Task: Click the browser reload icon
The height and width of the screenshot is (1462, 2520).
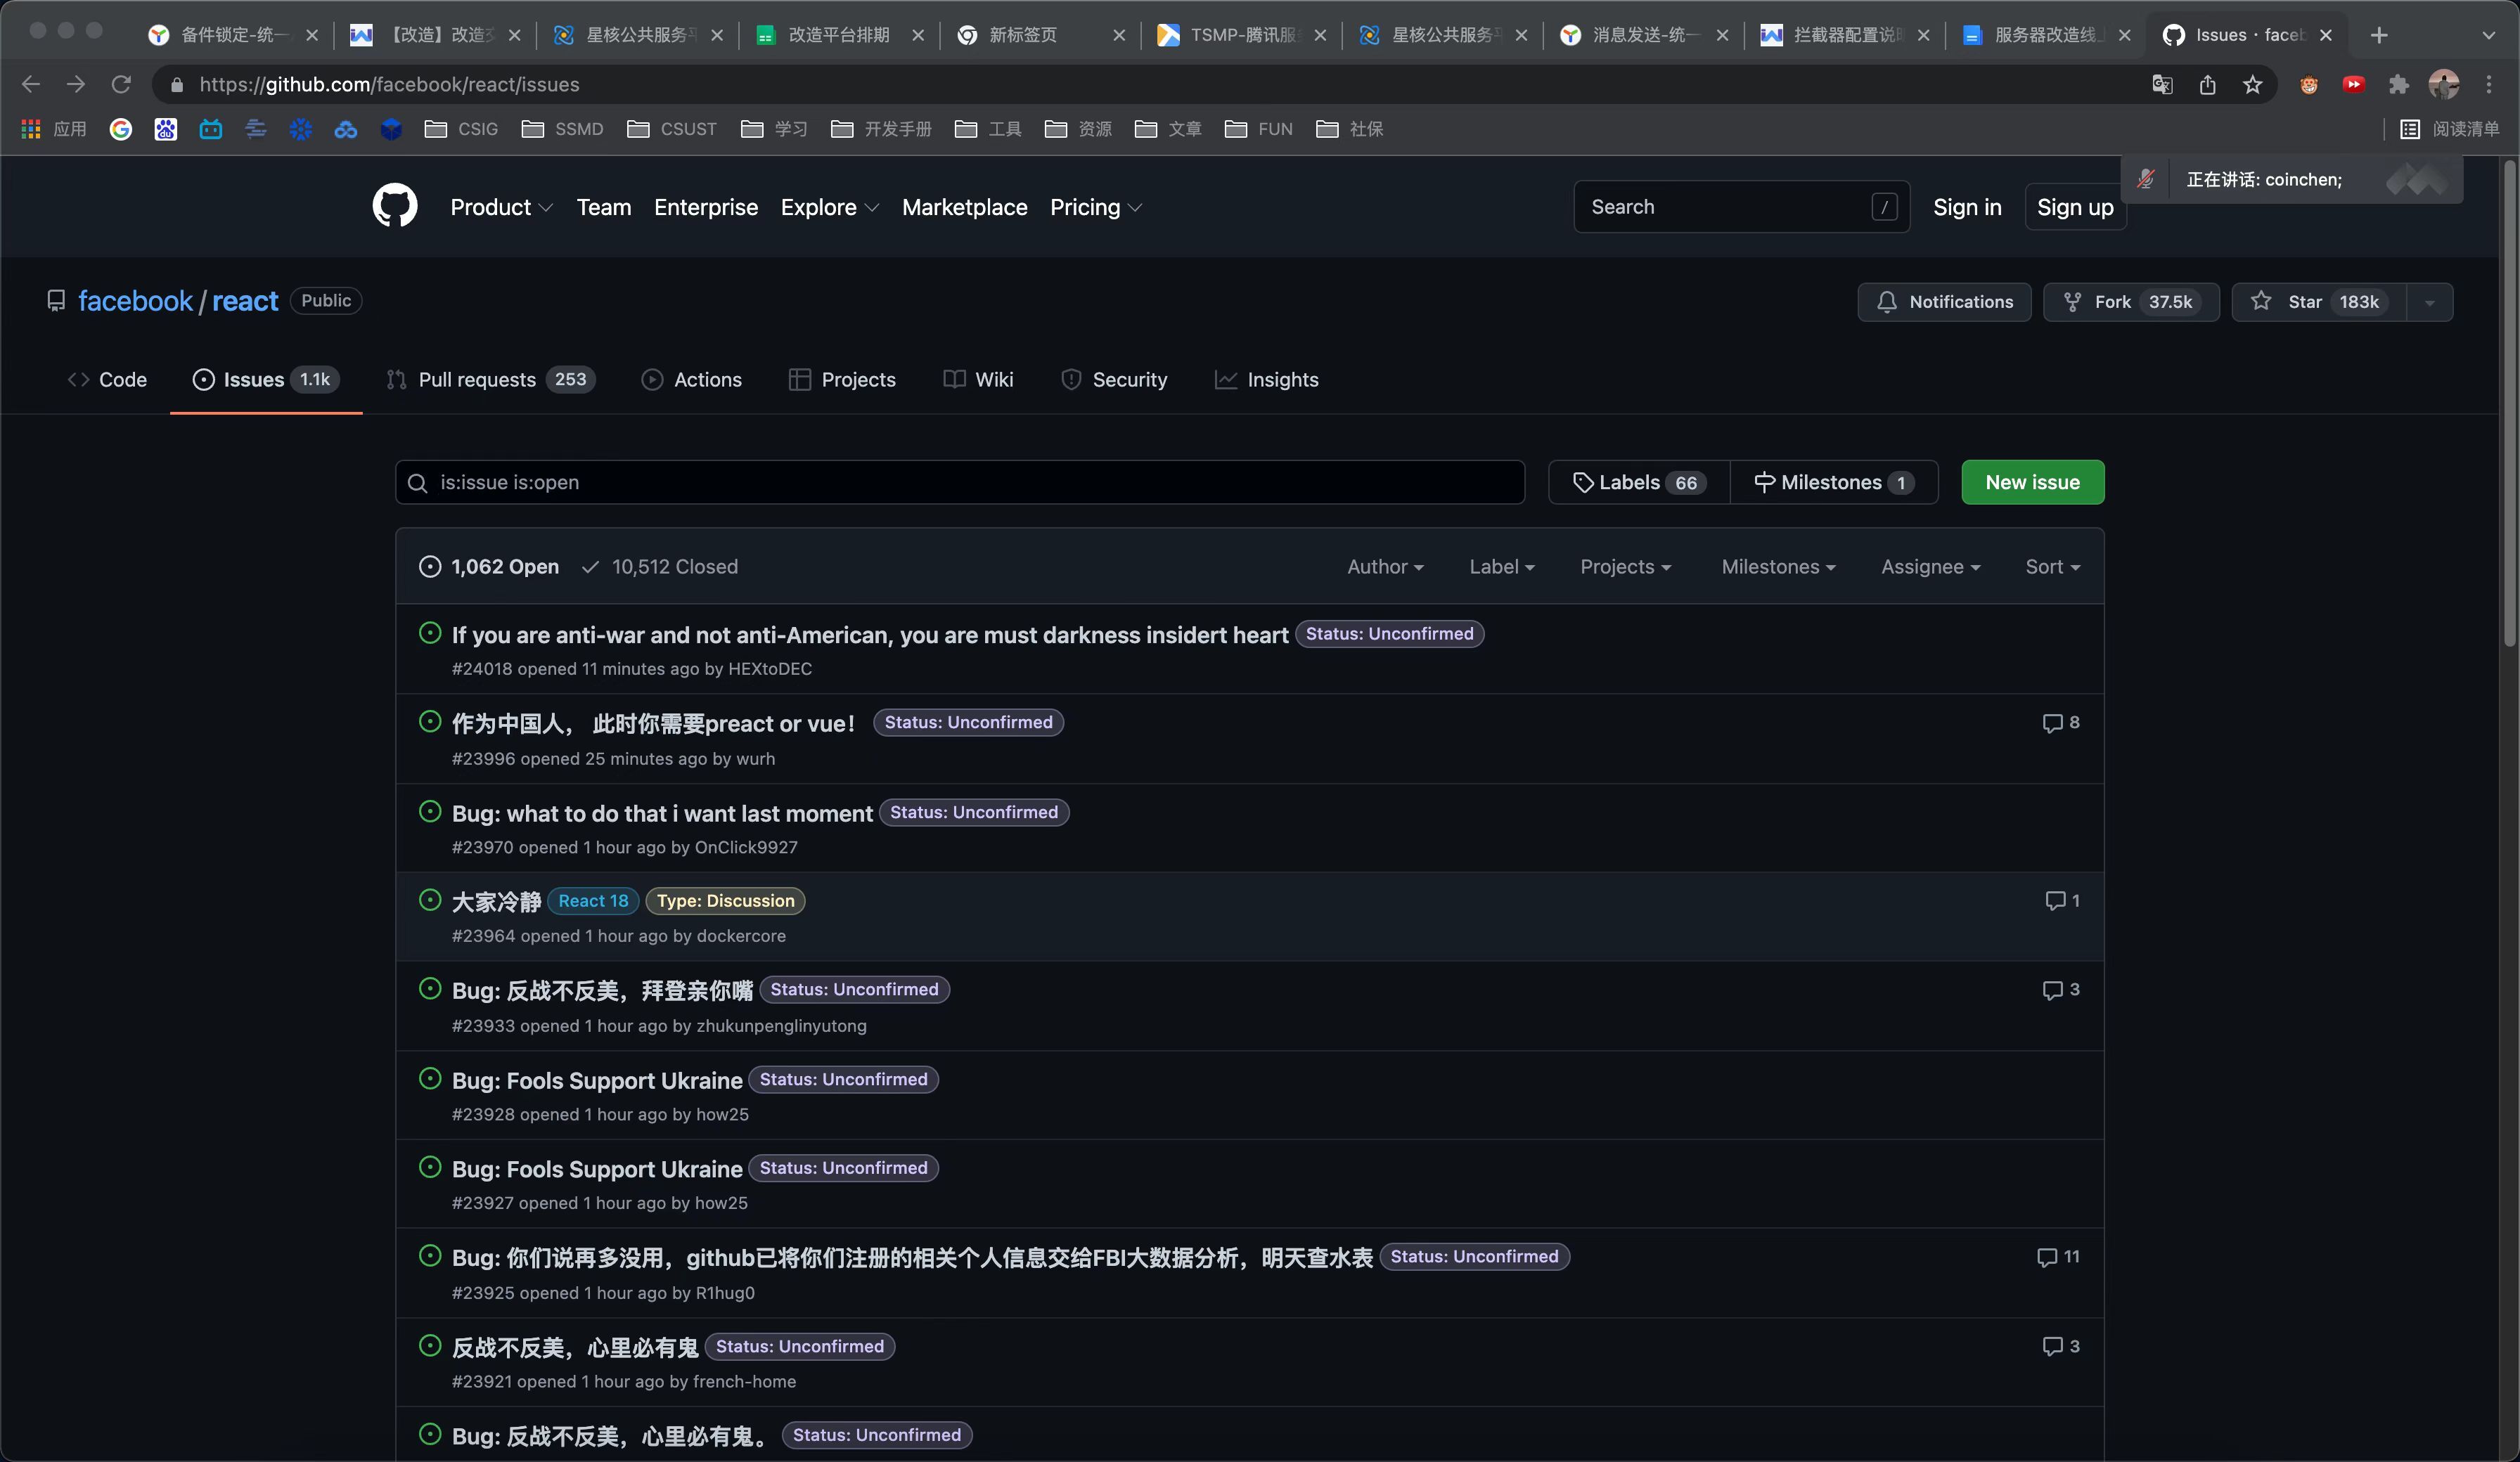Action: (121, 85)
